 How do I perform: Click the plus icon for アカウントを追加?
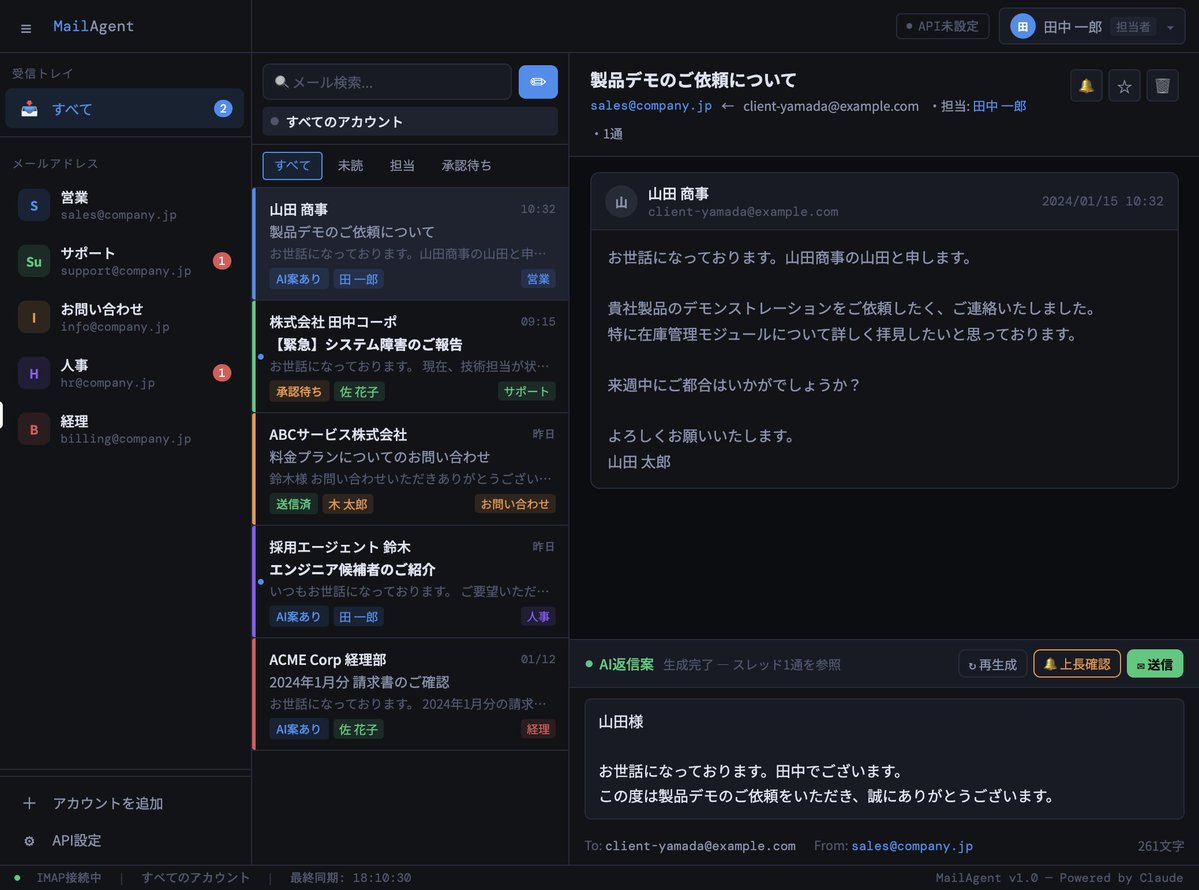29,803
